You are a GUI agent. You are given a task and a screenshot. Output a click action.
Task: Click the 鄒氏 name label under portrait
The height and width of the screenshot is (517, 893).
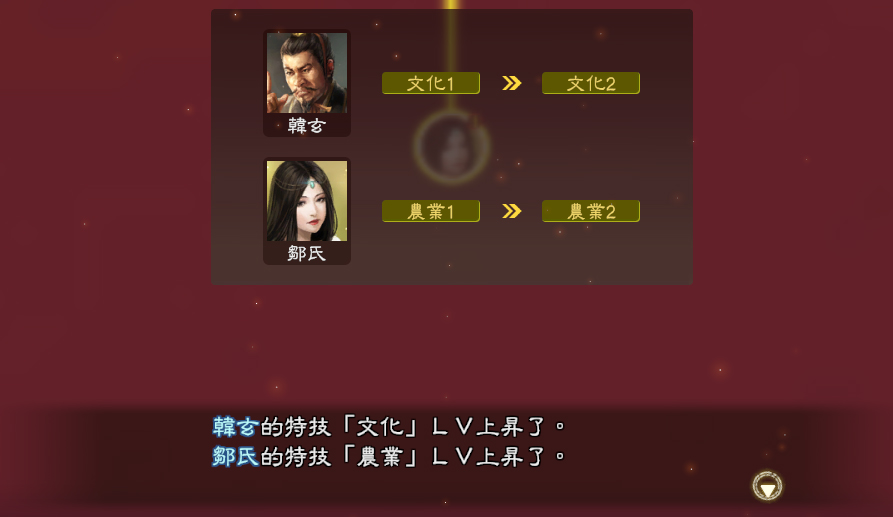click(x=306, y=253)
